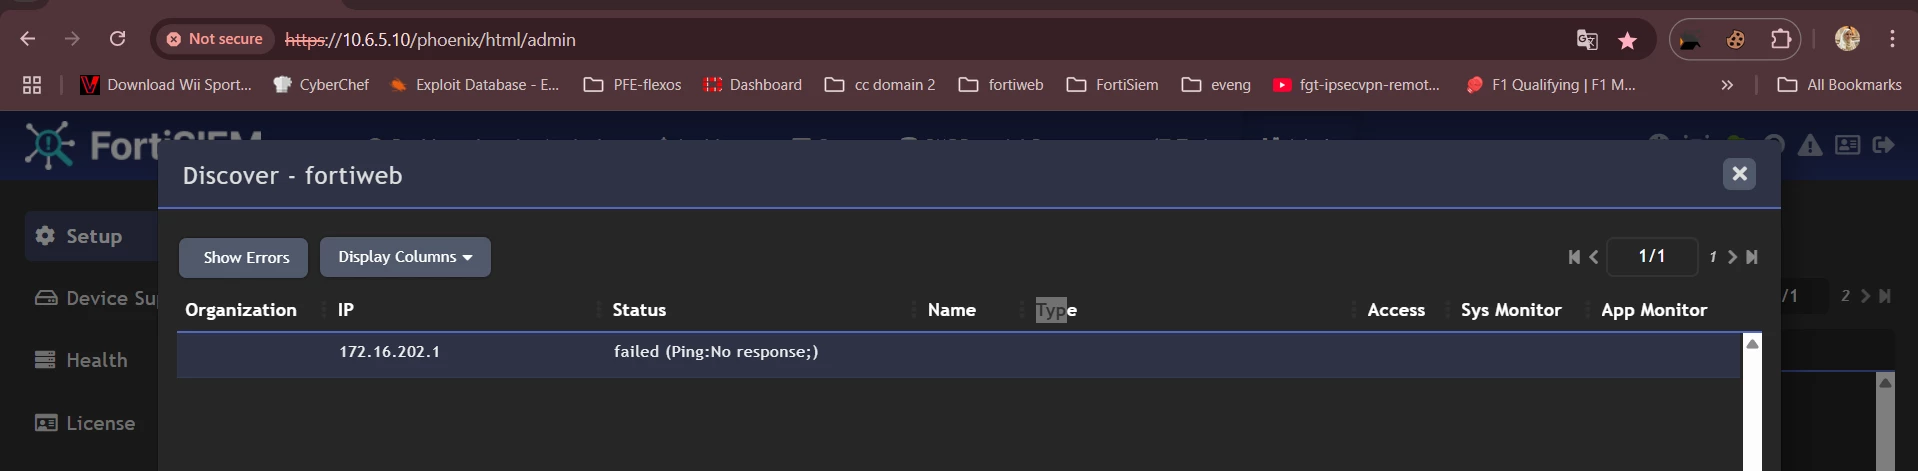Open the user profile card icon

[1847, 146]
